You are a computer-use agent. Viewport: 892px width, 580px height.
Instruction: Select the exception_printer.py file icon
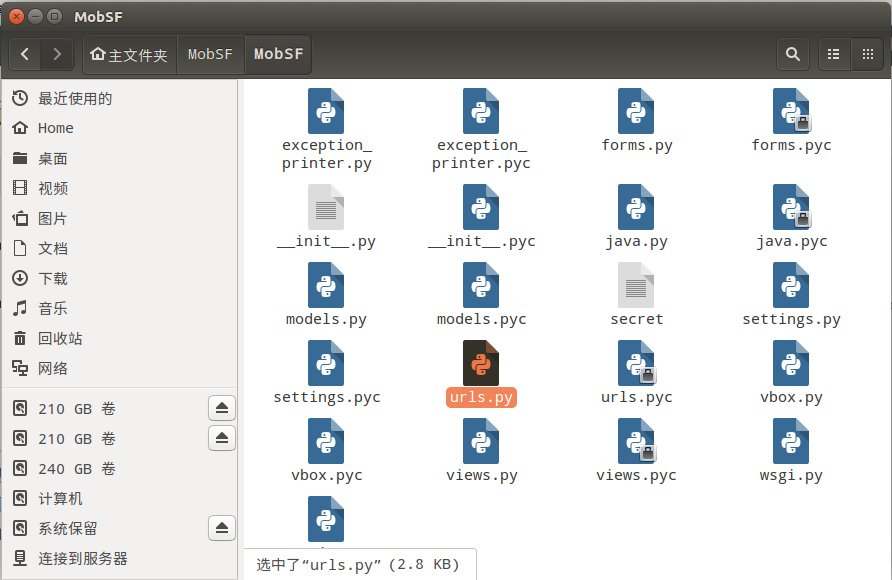click(x=326, y=111)
